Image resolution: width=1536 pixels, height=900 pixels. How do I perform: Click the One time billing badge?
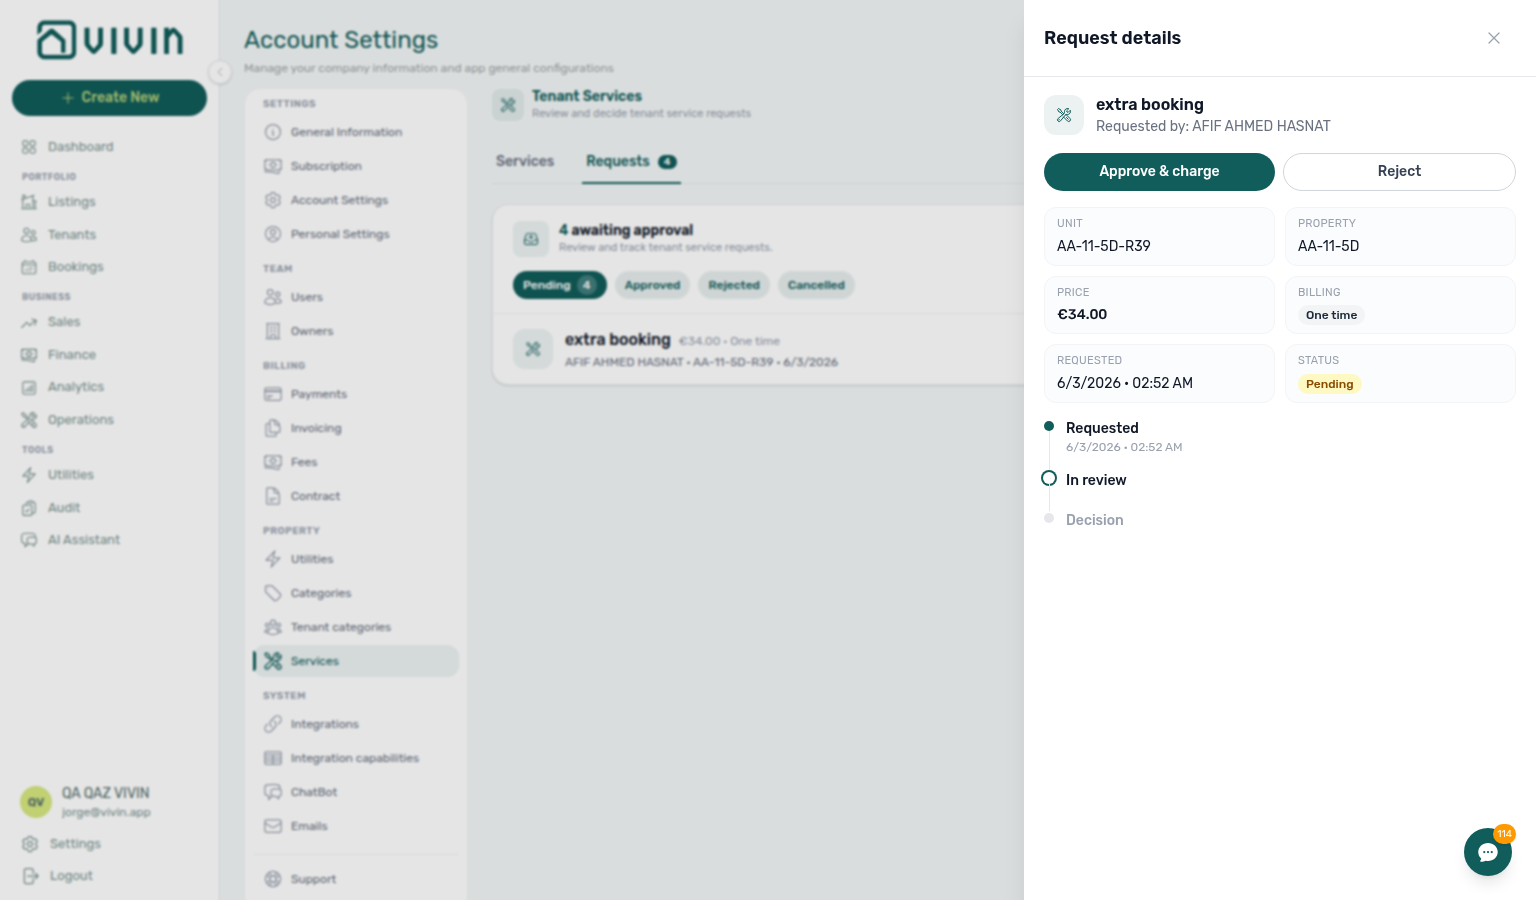(1331, 315)
